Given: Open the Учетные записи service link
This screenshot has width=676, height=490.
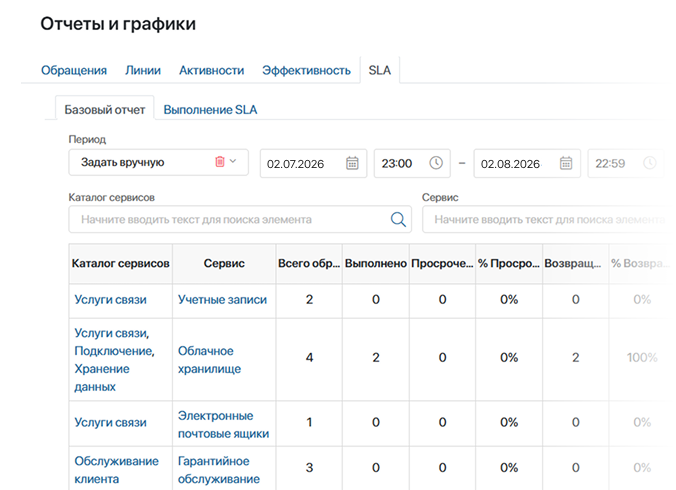Looking at the screenshot, I should [x=222, y=300].
